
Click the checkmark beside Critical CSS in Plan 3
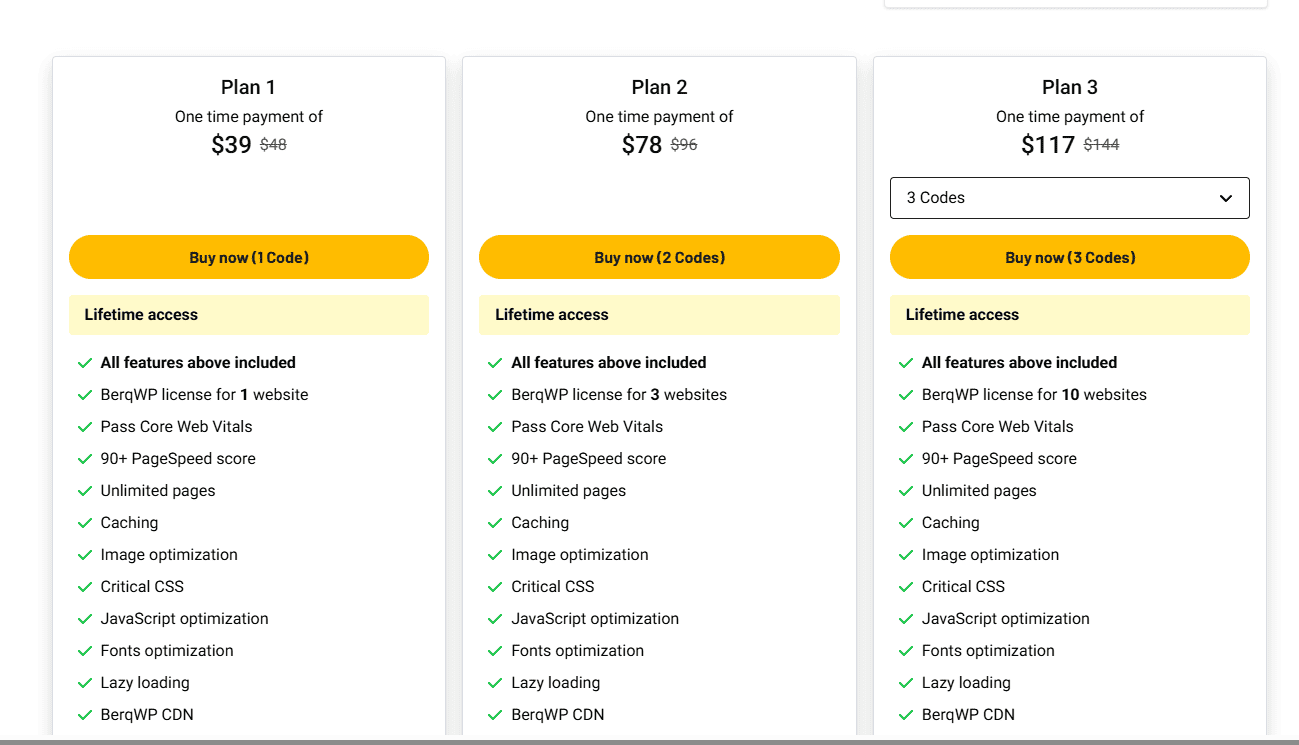(906, 586)
